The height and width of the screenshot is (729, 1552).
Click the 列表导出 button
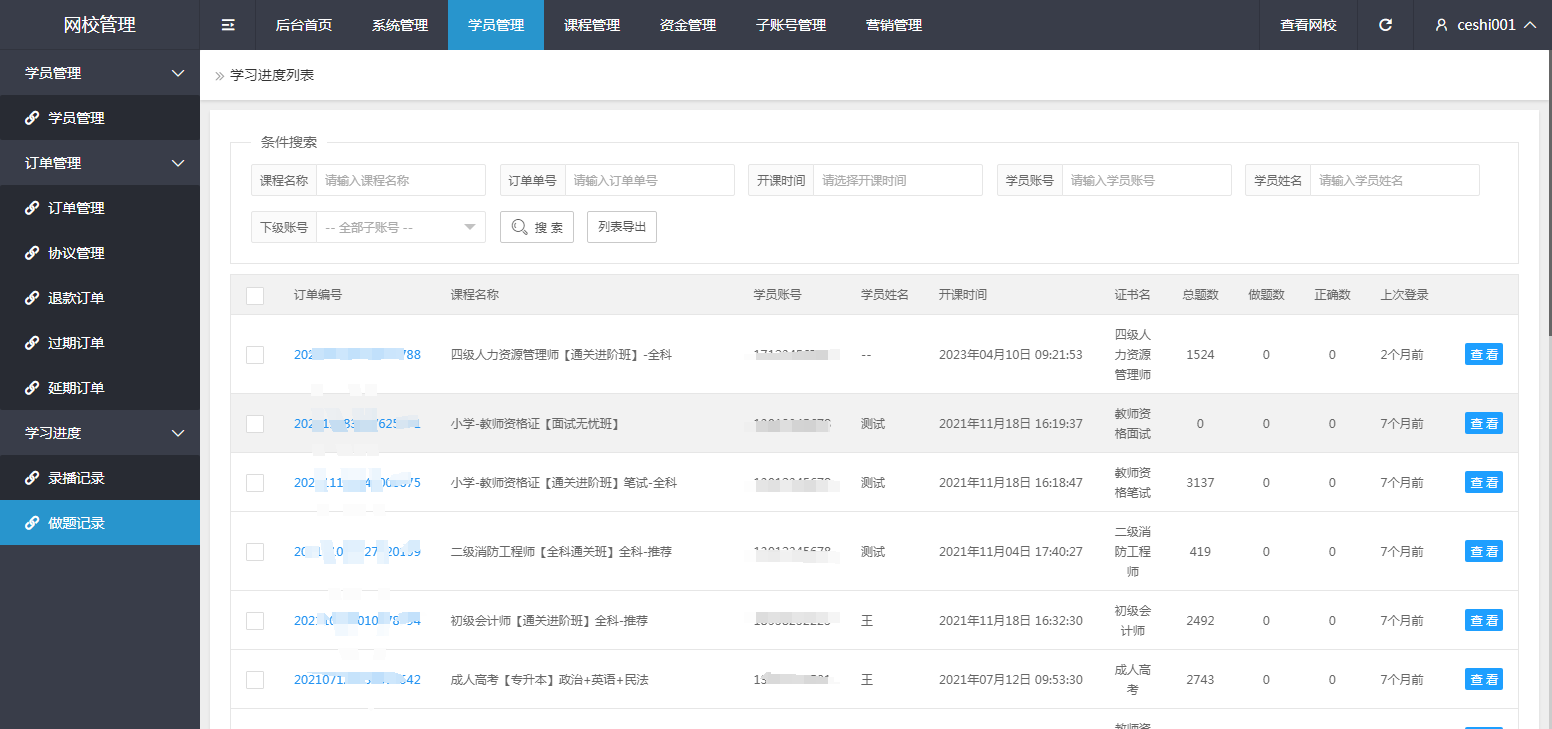(x=622, y=227)
